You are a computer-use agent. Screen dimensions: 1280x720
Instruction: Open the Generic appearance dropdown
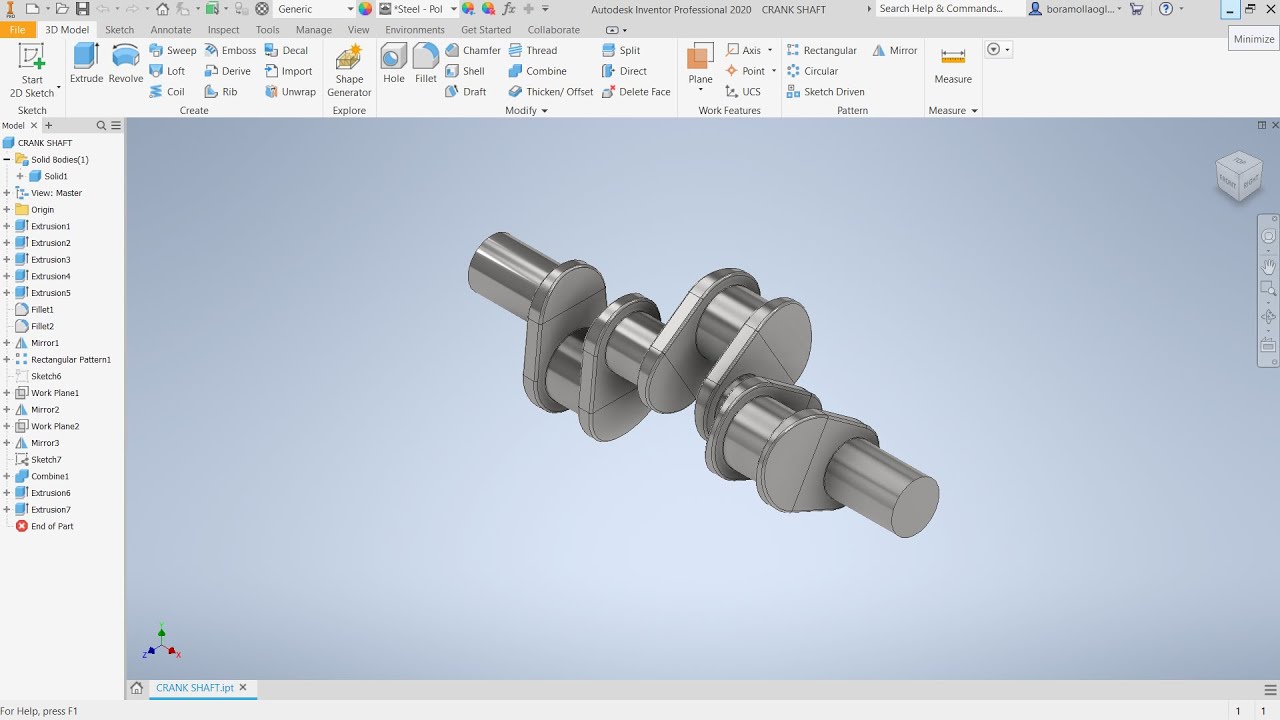[350, 9]
